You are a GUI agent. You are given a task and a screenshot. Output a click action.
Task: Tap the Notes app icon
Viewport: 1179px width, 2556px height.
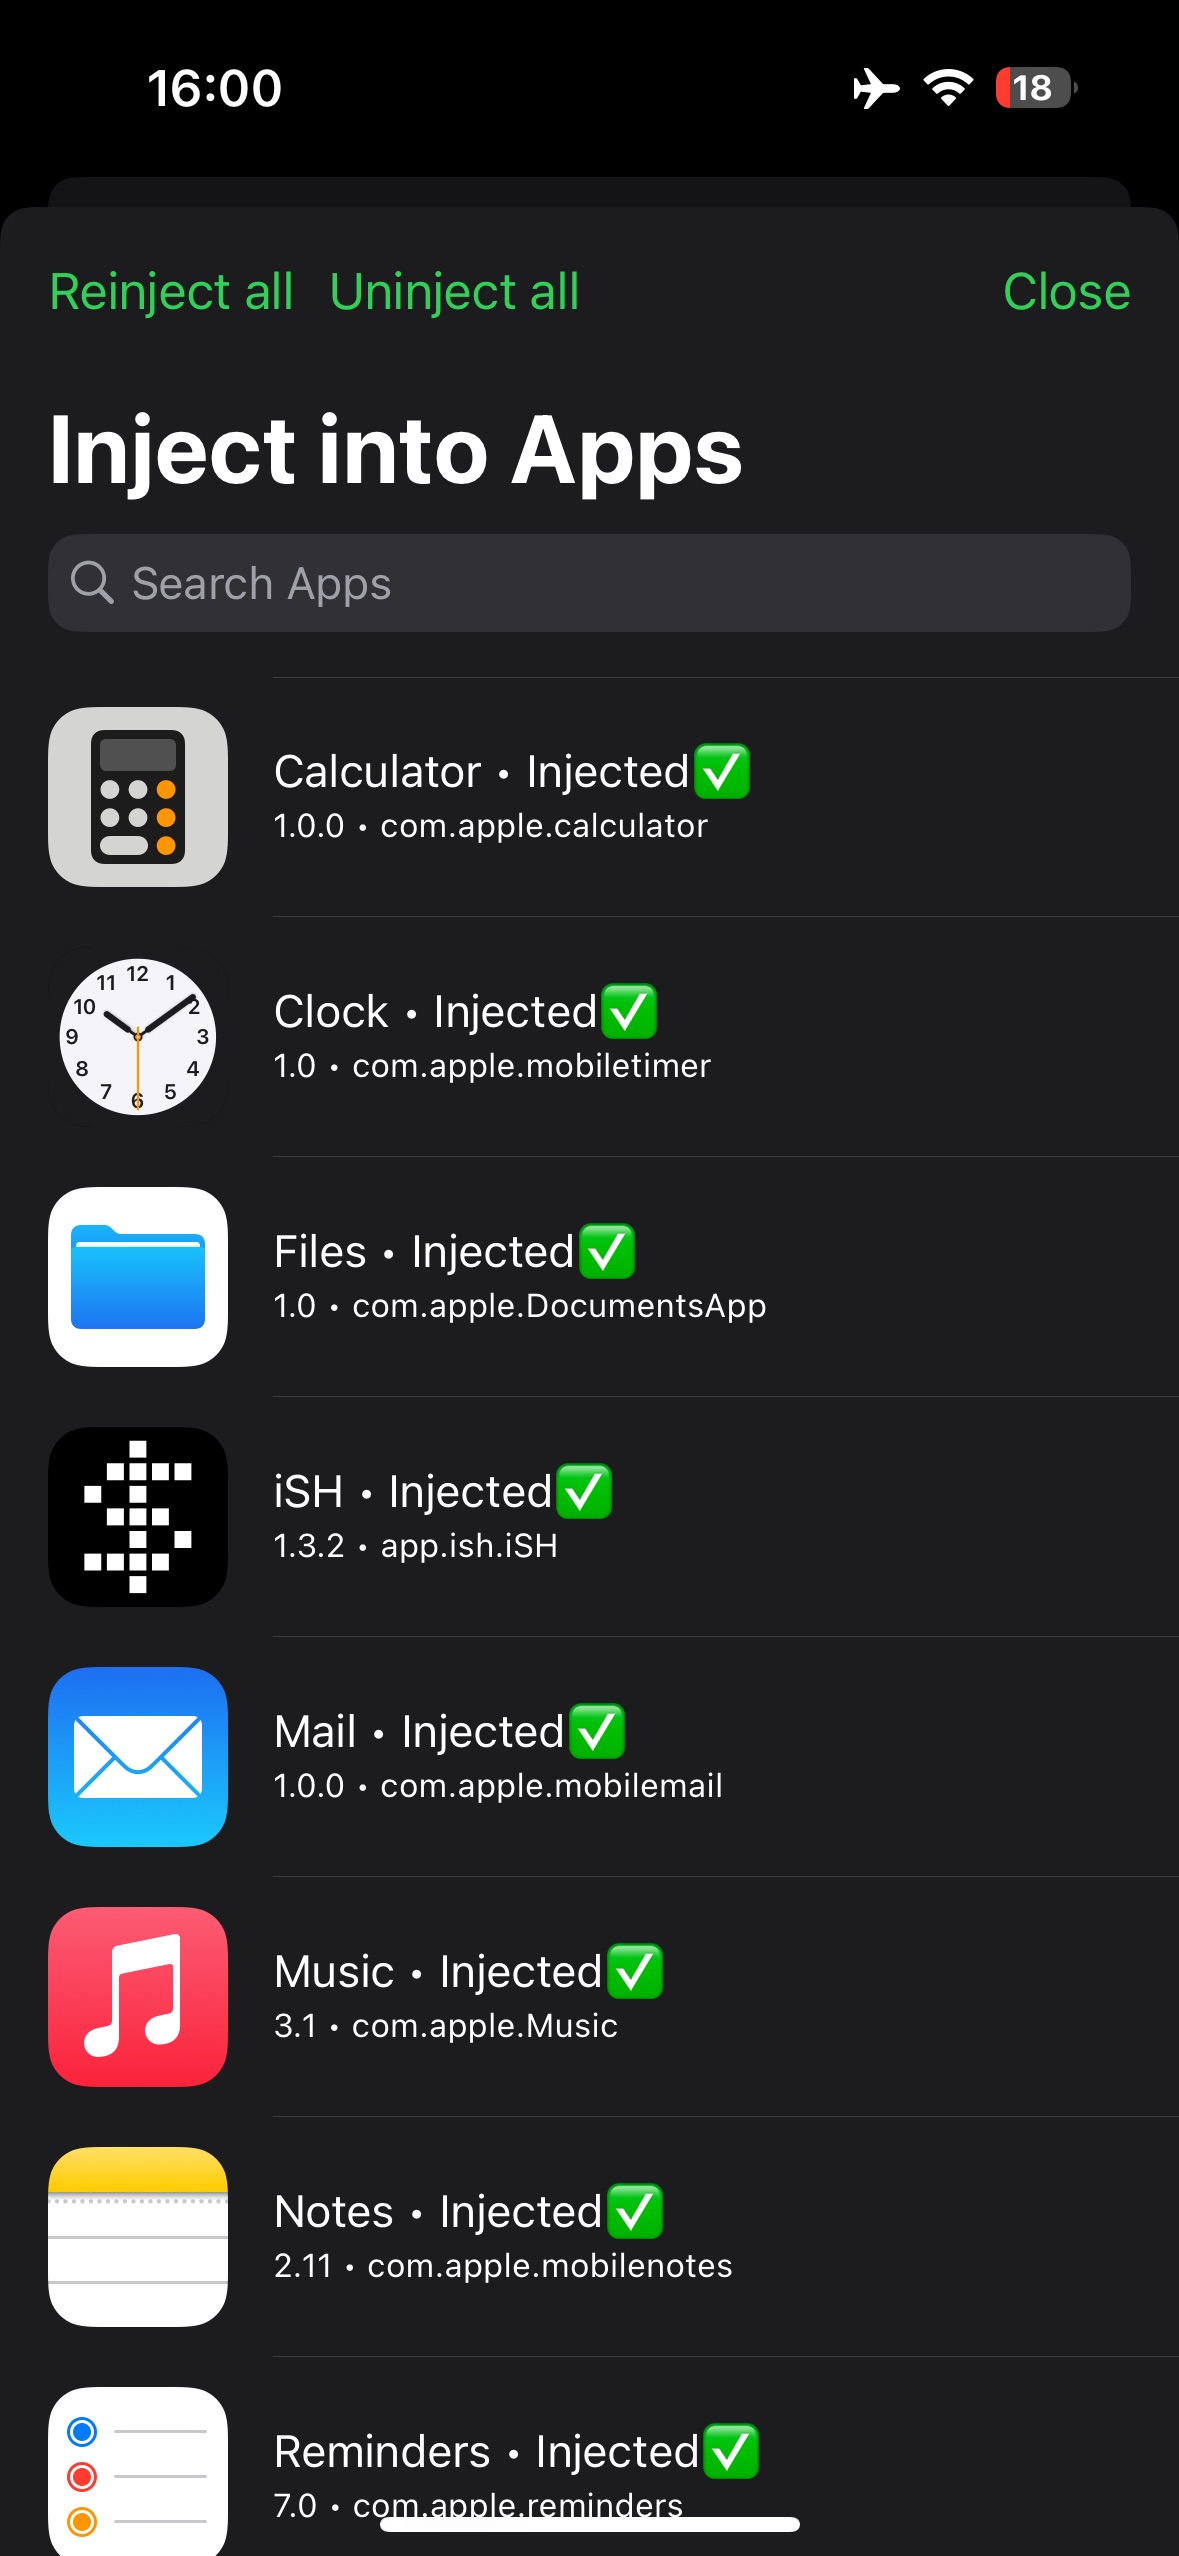tap(138, 2237)
